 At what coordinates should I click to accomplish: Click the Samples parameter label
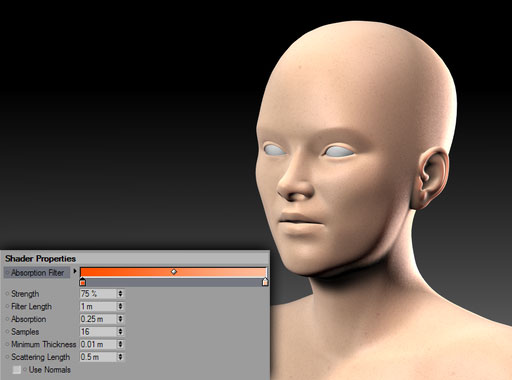[25, 332]
